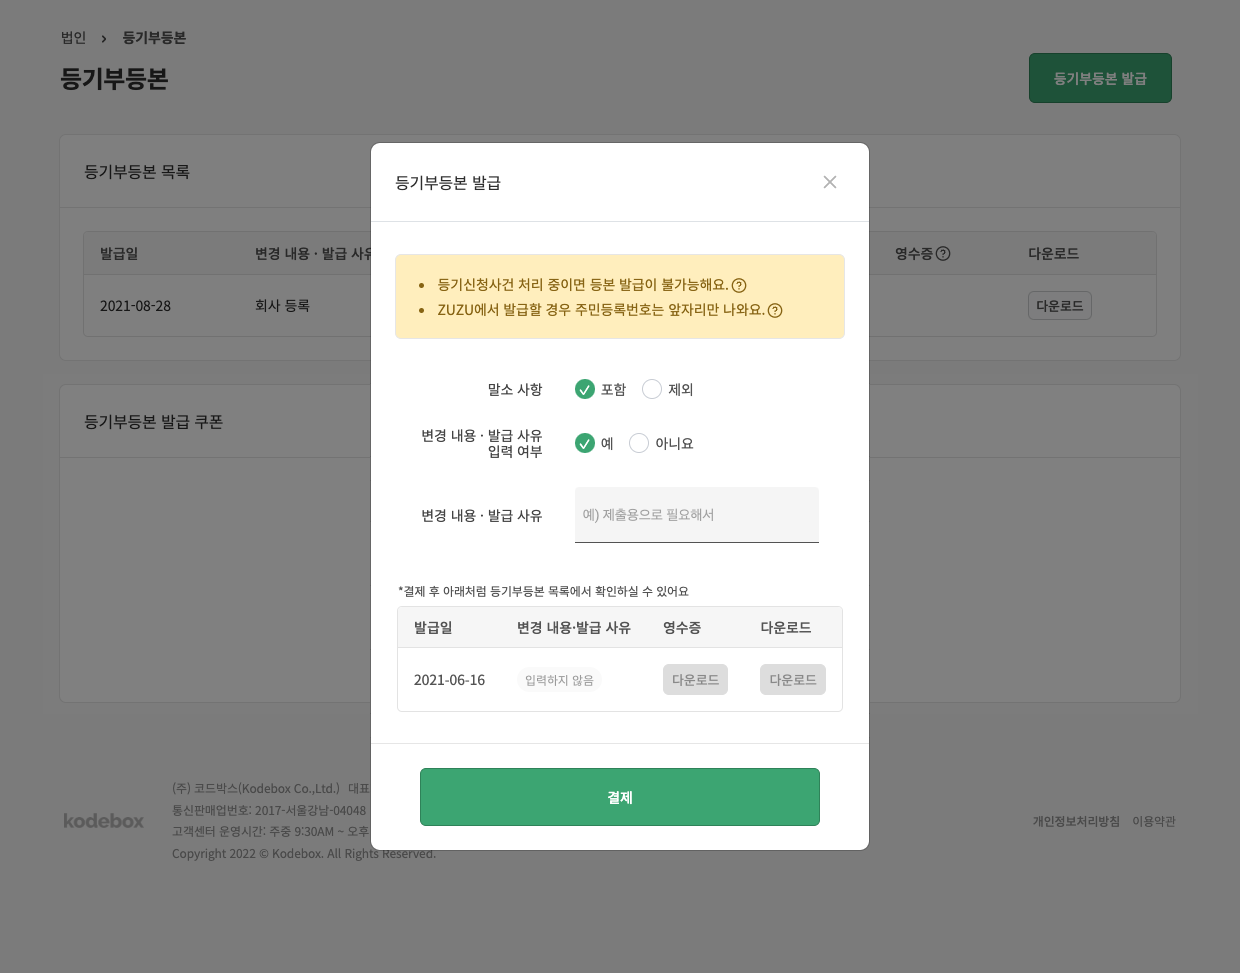1240x973 pixels.
Task: Click the 영수증 column help icon
Action: pos(941,252)
